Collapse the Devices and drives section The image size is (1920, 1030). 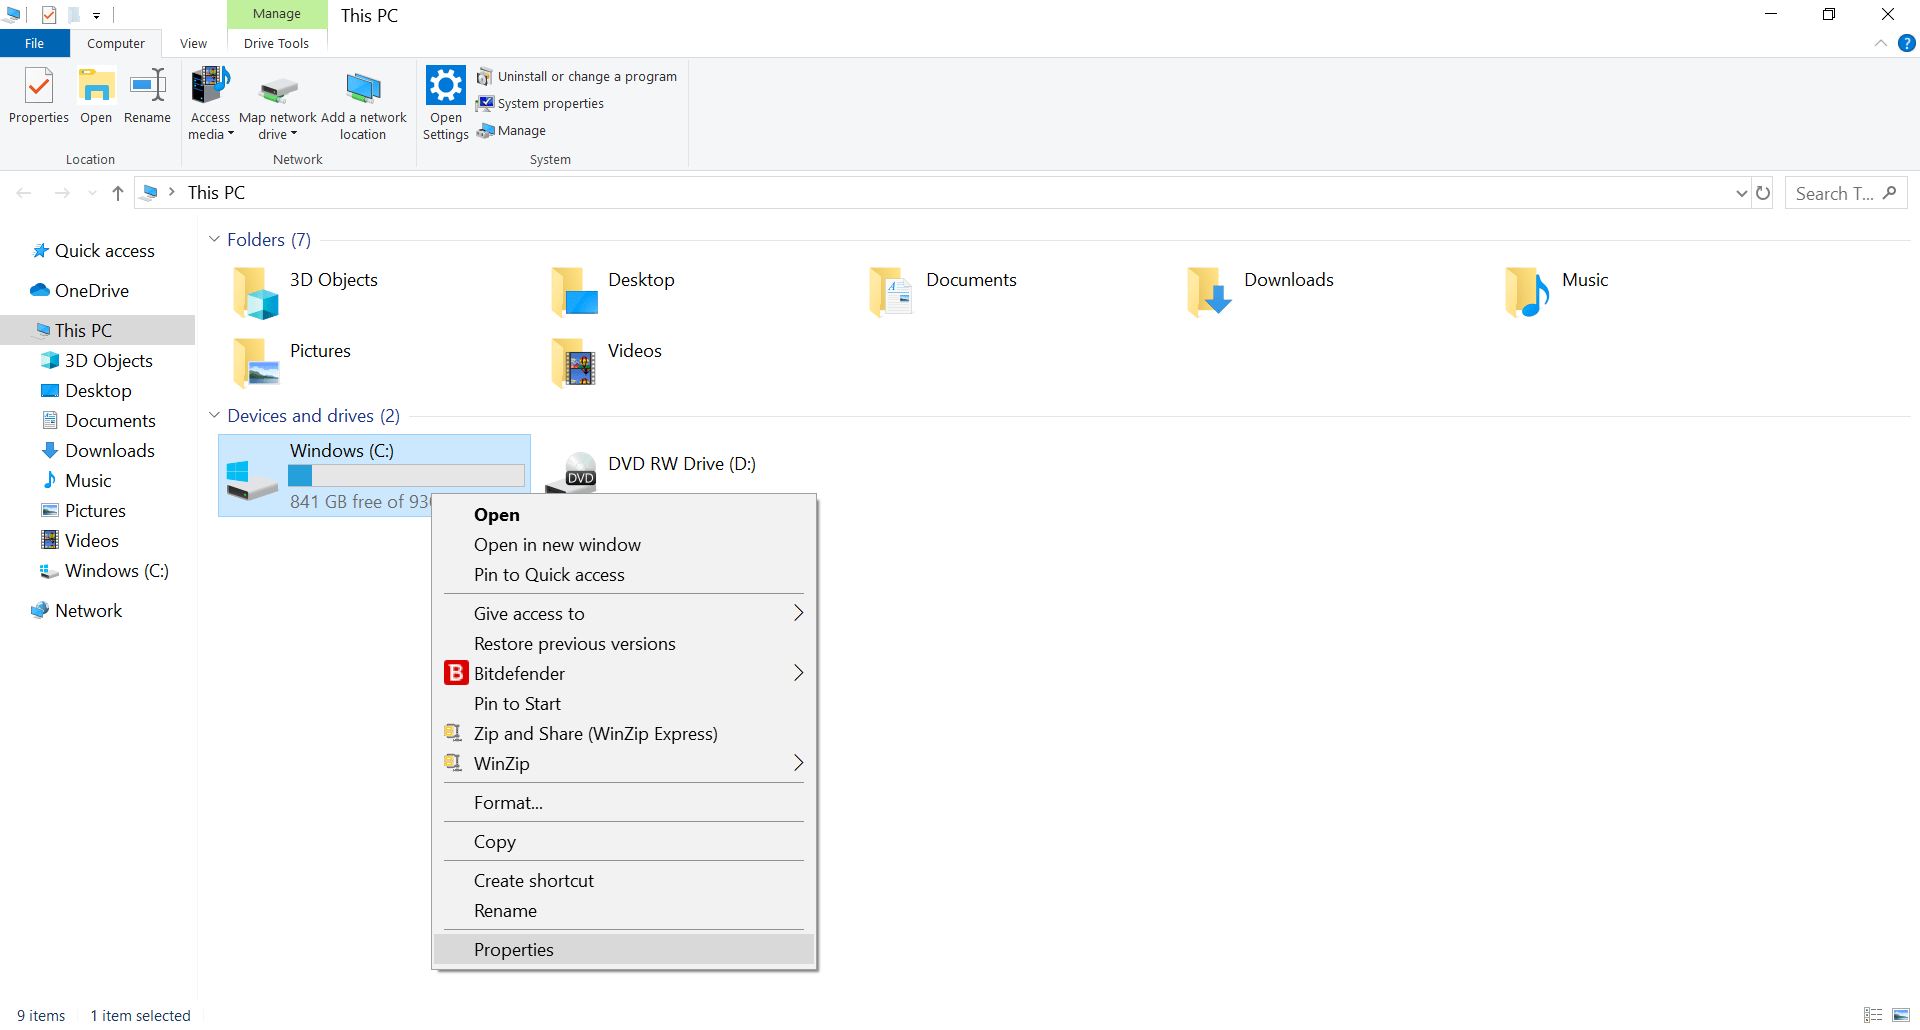(214, 415)
